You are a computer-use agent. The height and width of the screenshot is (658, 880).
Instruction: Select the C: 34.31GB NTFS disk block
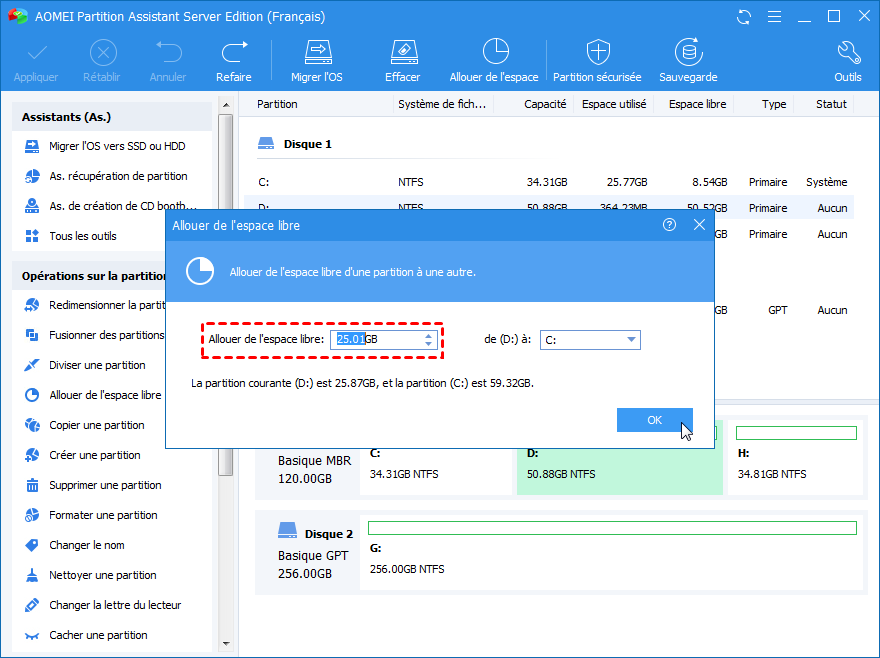pos(436,470)
